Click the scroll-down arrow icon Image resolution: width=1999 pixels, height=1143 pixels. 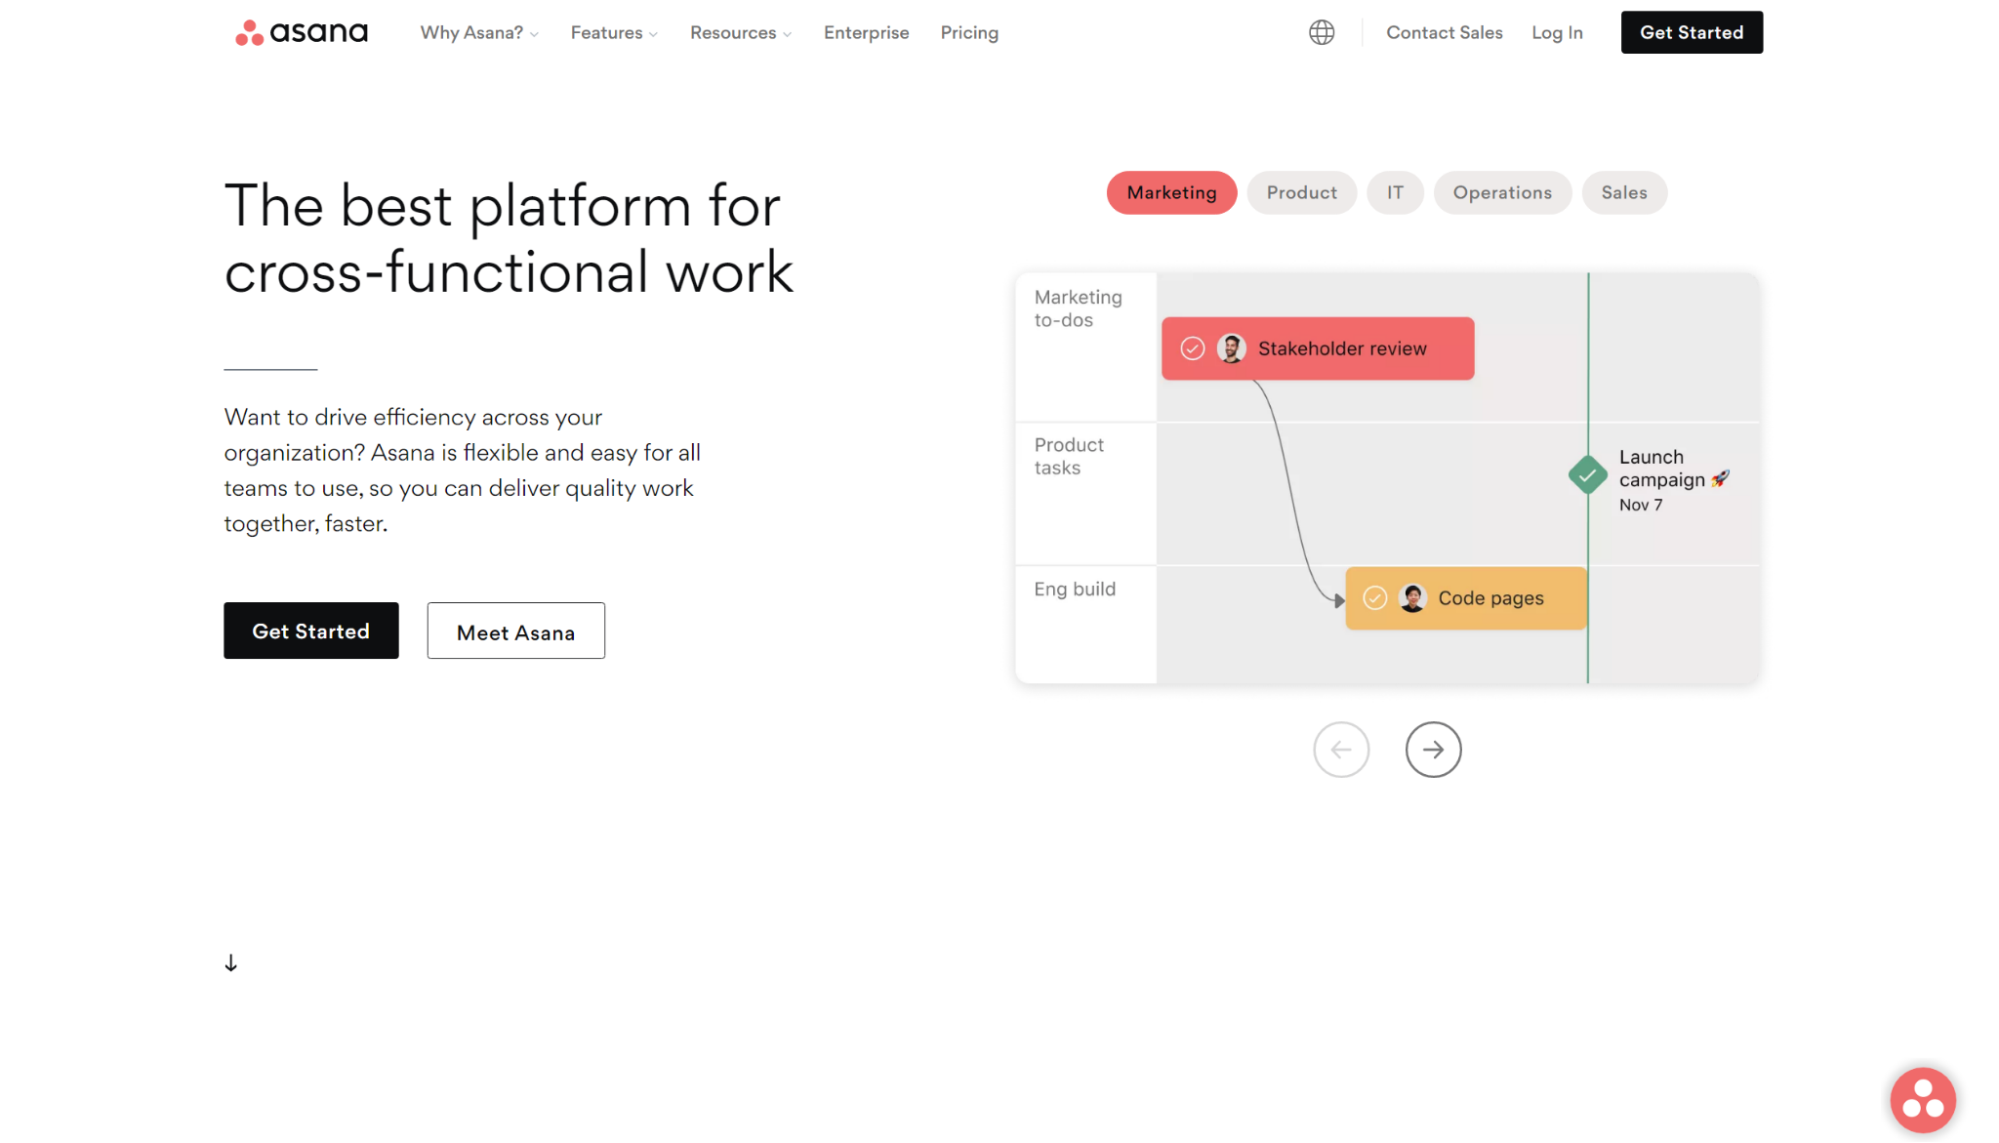point(231,963)
